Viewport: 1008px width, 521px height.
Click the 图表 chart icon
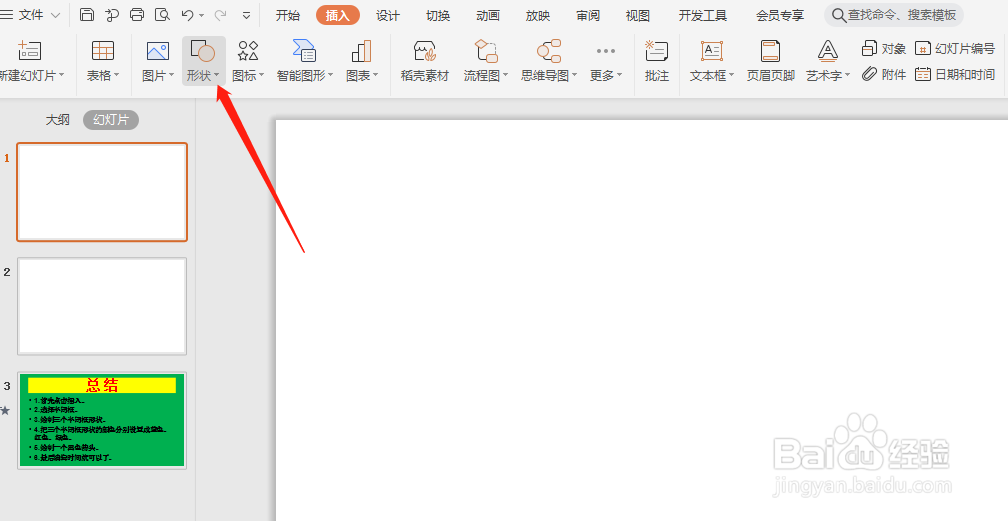(361, 51)
